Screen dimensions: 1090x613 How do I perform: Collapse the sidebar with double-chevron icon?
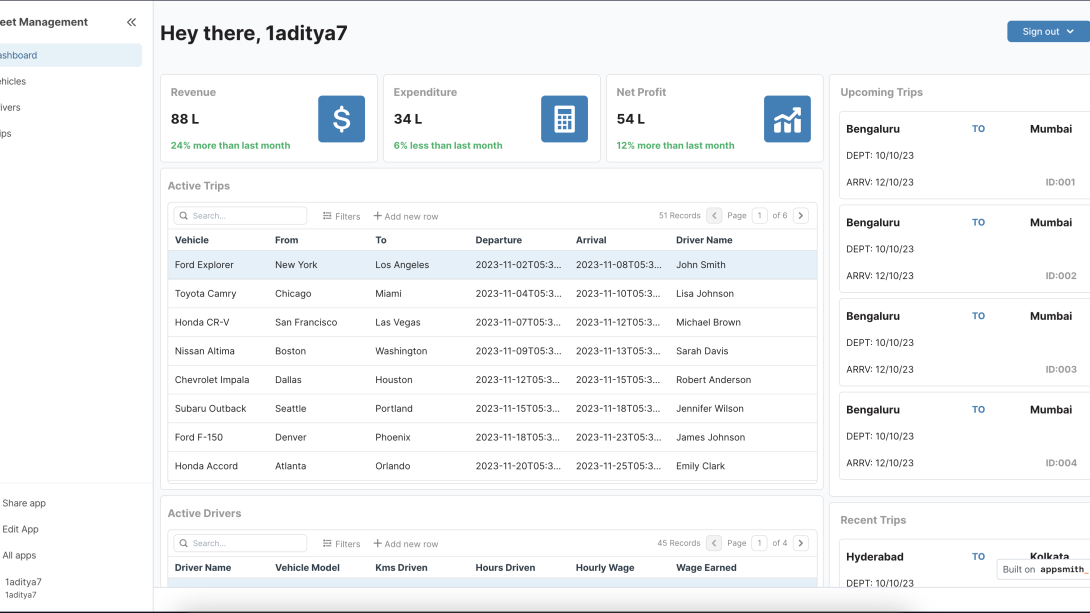tap(131, 22)
